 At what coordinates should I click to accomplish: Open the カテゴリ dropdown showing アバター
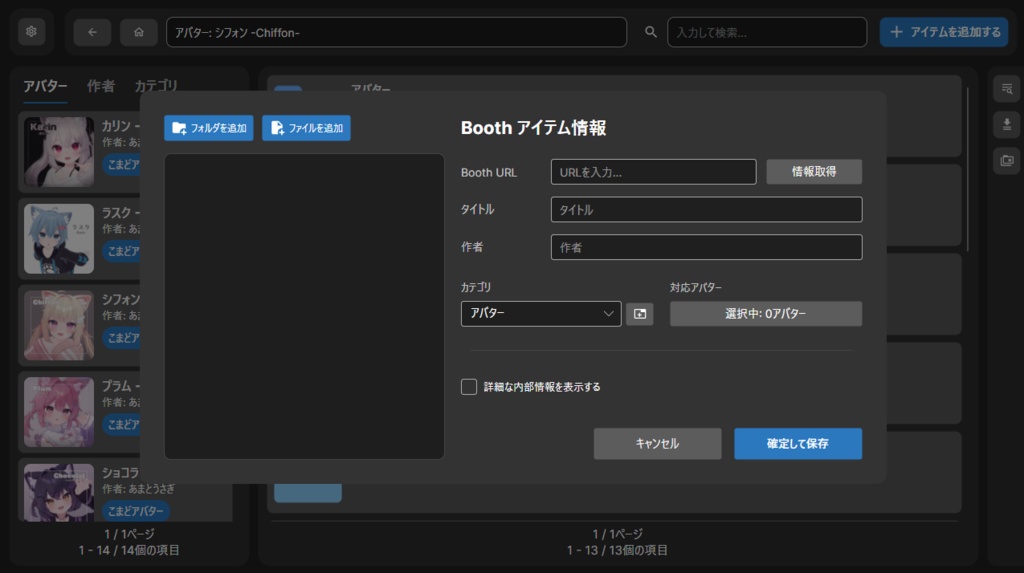pos(541,314)
